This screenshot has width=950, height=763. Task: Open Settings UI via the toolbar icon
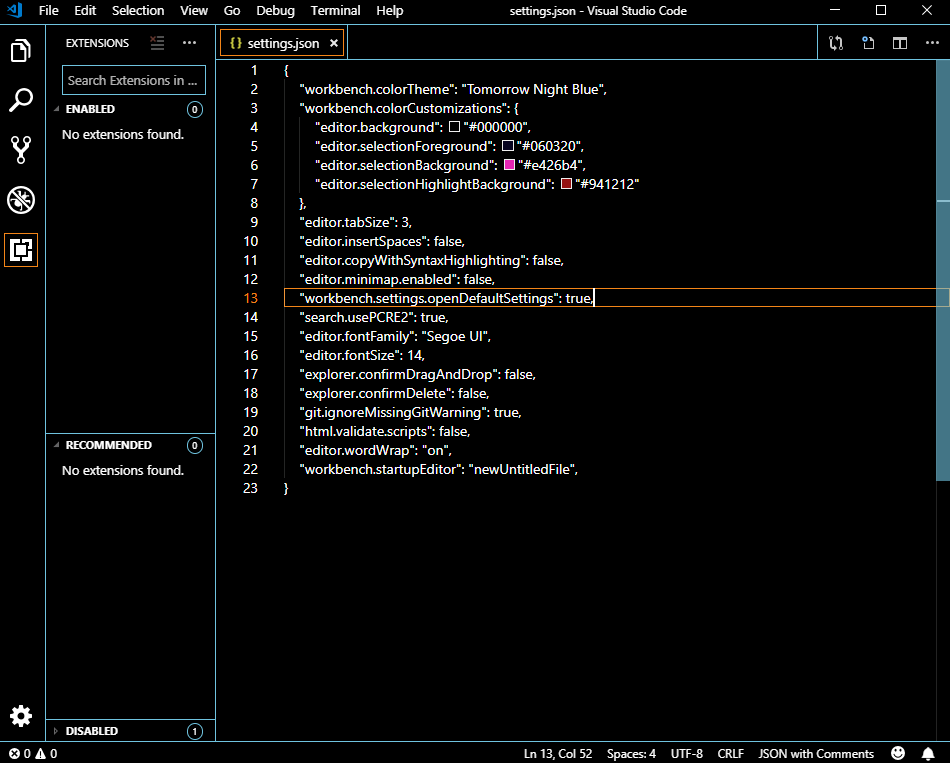click(867, 43)
